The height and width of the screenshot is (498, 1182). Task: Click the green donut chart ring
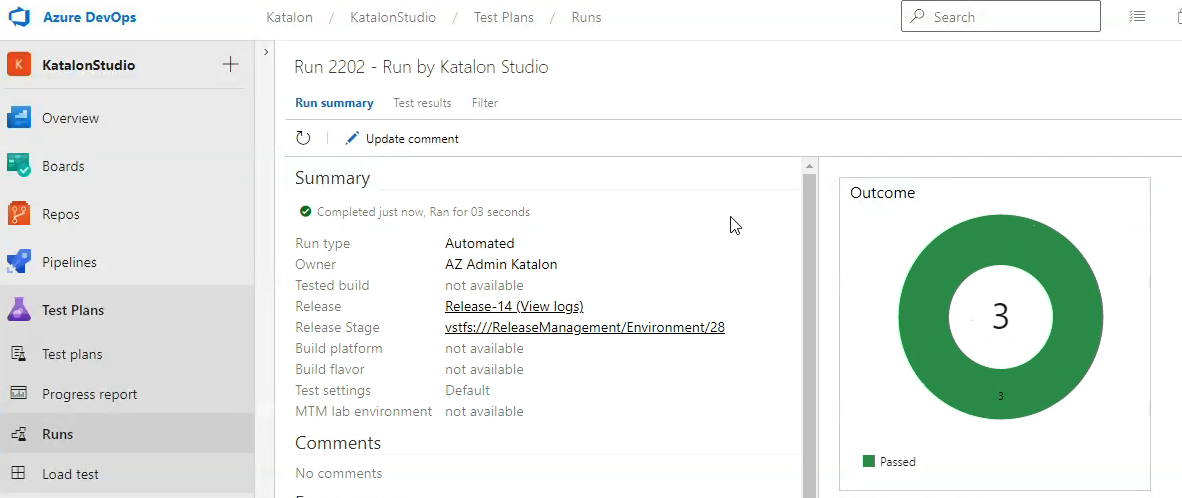click(x=923, y=316)
